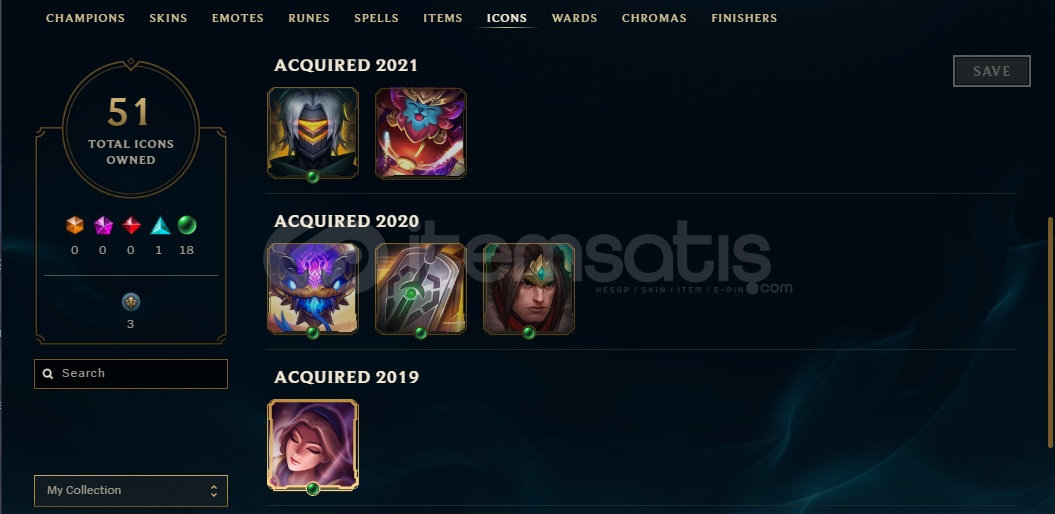Open the Skins tab
This screenshot has height=514, width=1055.
(x=168, y=18)
